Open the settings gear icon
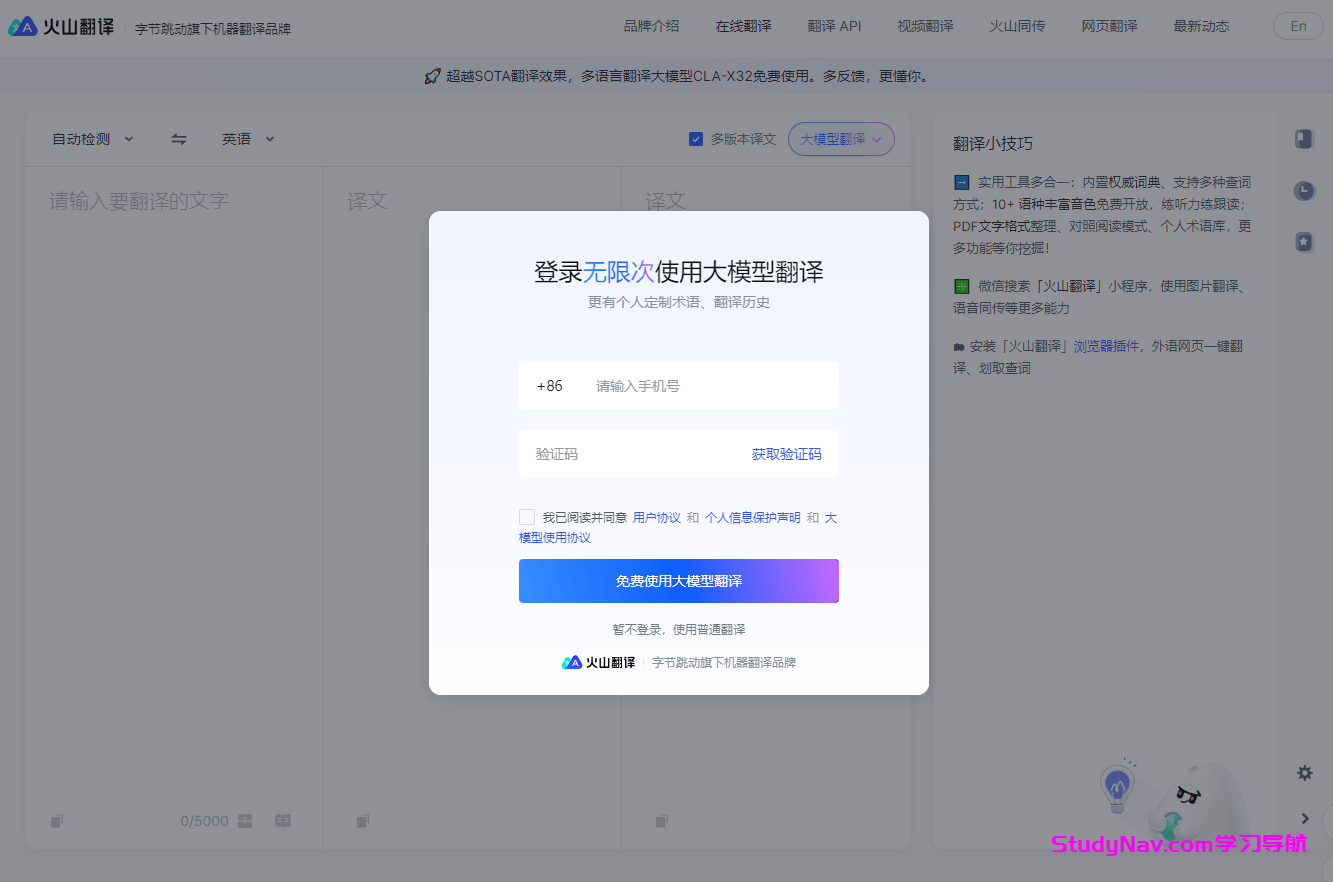This screenshot has height=882, width=1333. coord(1304,772)
